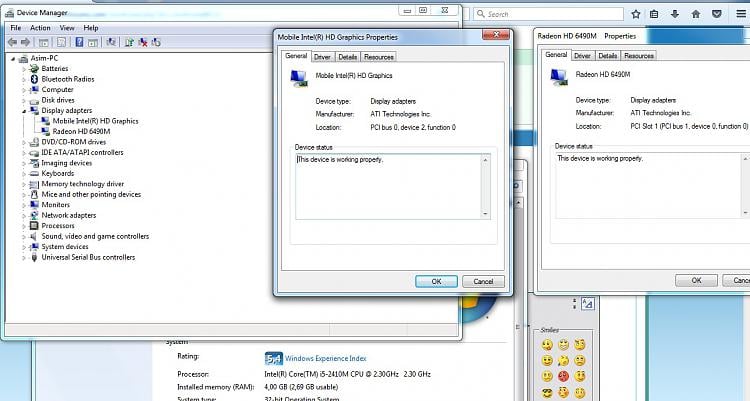Collapse the Display adapters node
Screen dimensions: 750x401
[x=24, y=111]
